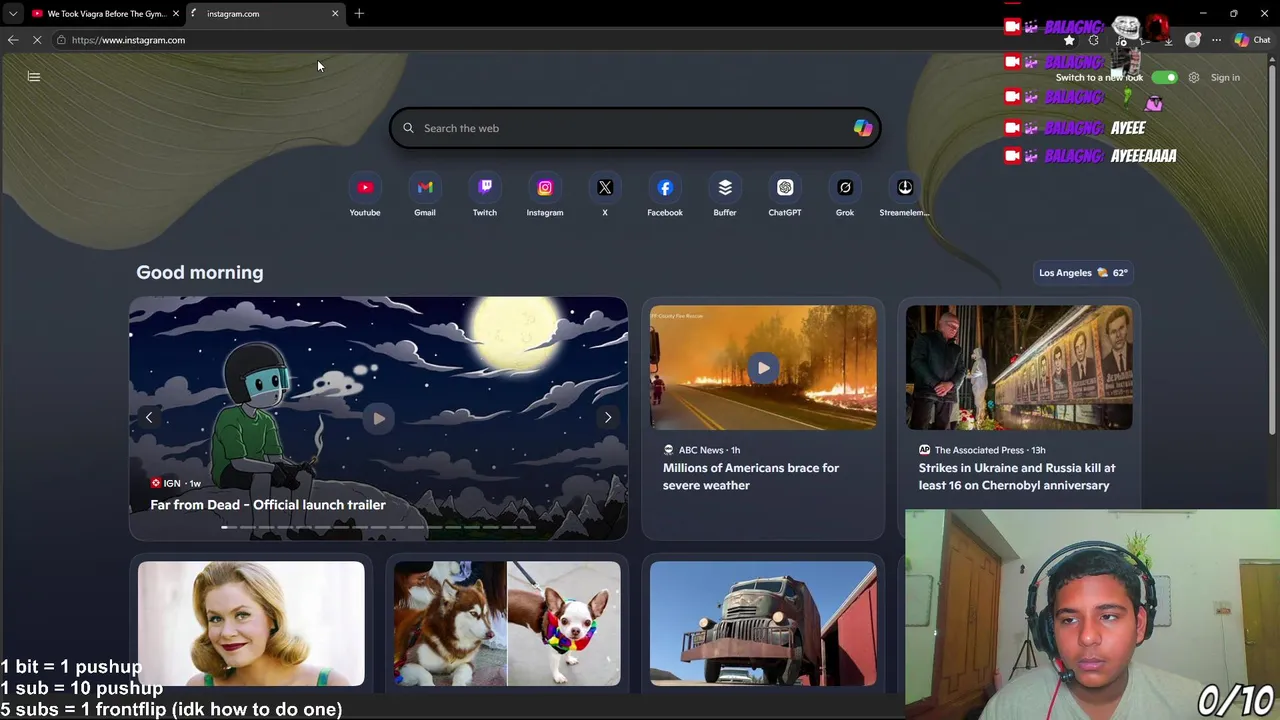Toggle the Switch to a new look switch
The width and height of the screenshot is (1280, 720).
click(x=1164, y=77)
